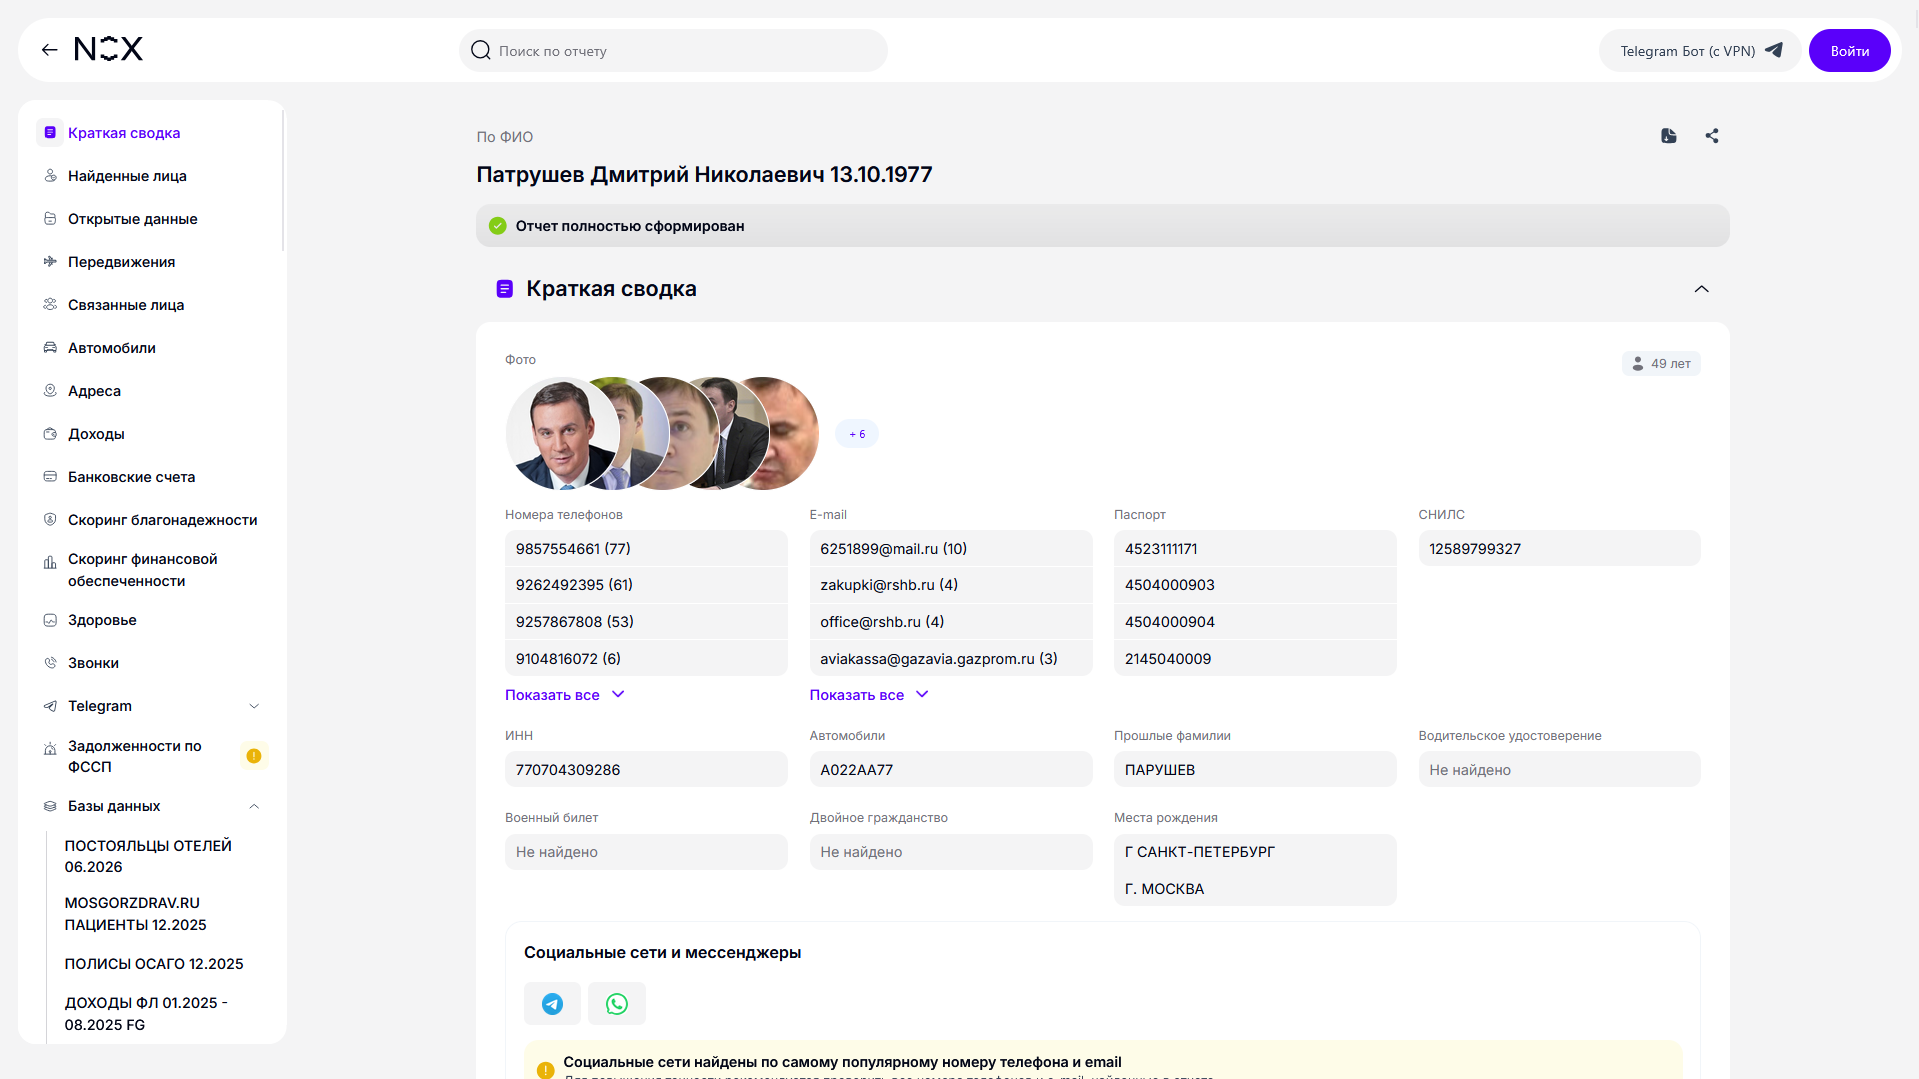Screen dimensions: 1919x1079
Task: Click СНИЛС value 12589799327
Action: tap(1559, 549)
